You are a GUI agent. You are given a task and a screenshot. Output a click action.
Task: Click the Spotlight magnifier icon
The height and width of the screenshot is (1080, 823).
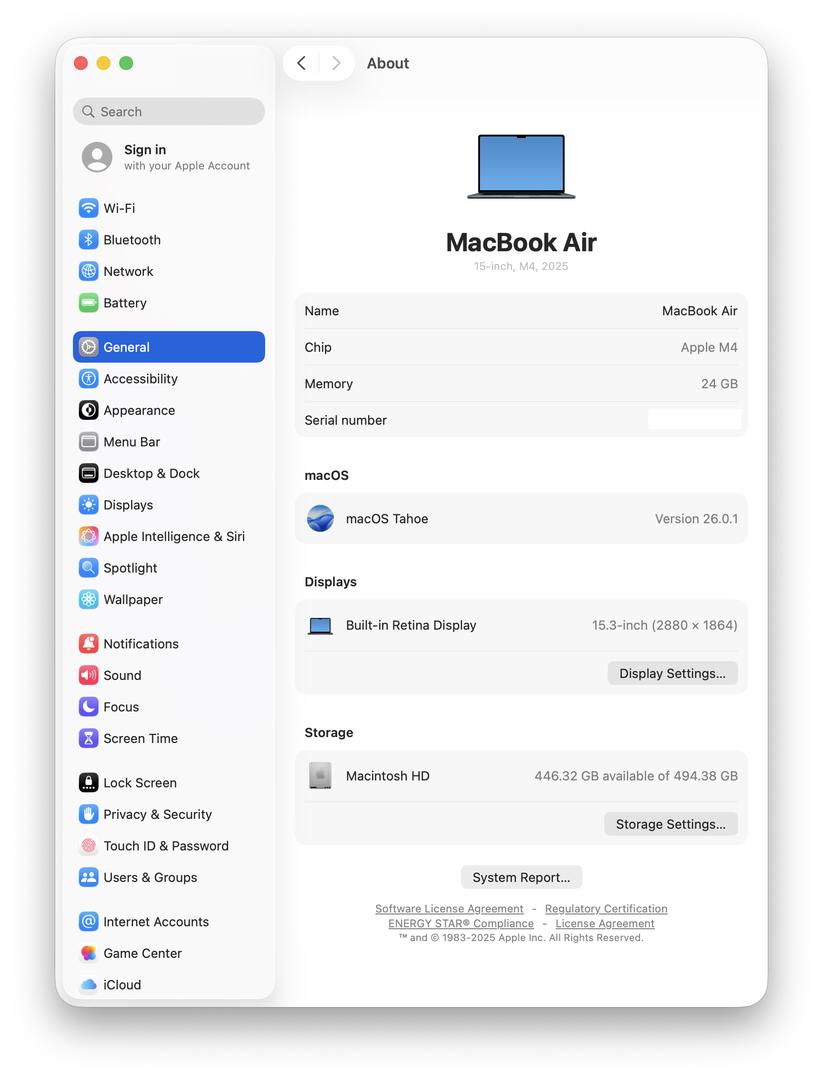tap(89, 568)
